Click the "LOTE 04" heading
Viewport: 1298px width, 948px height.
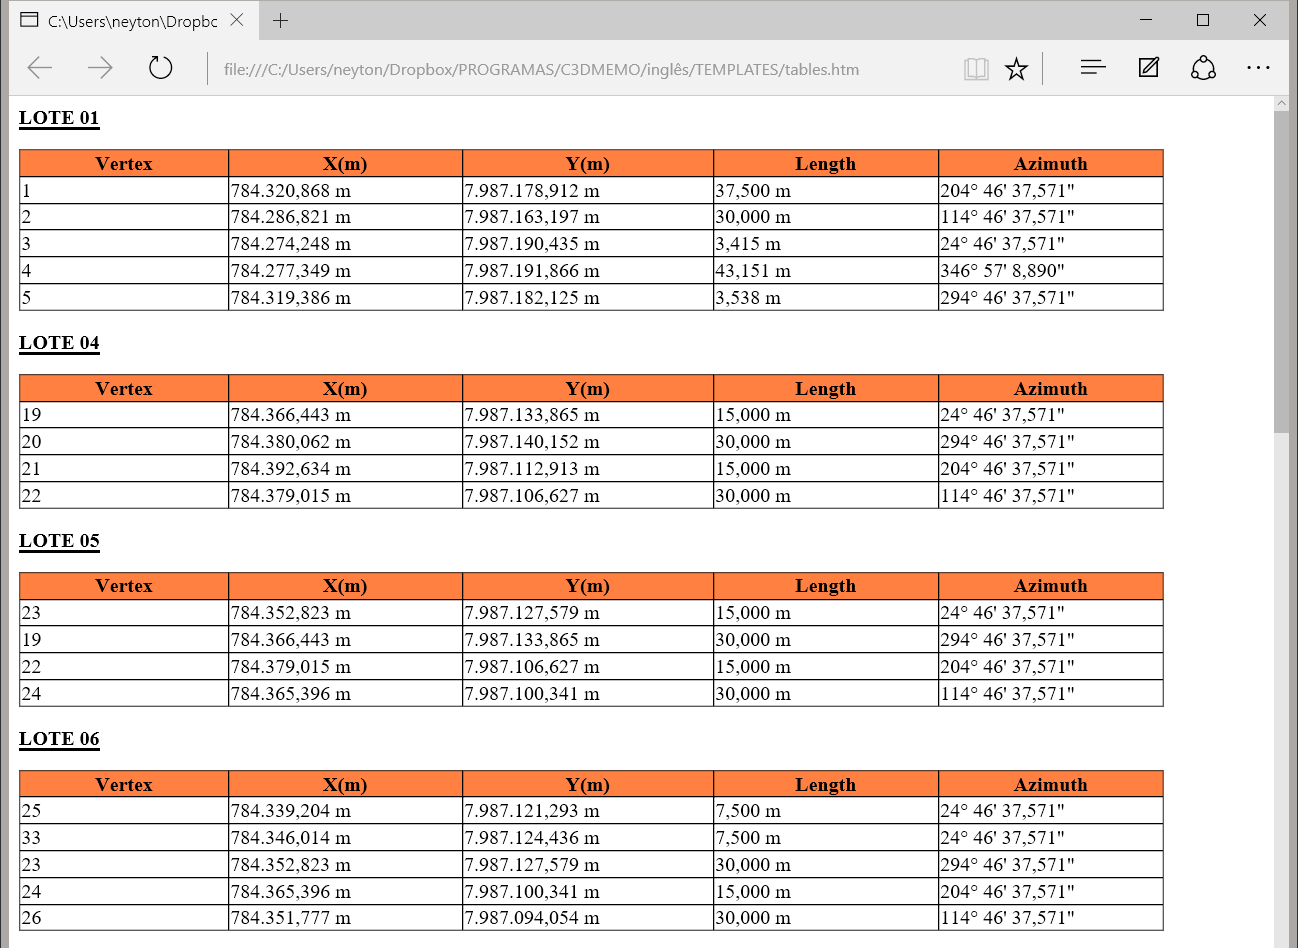tap(59, 343)
